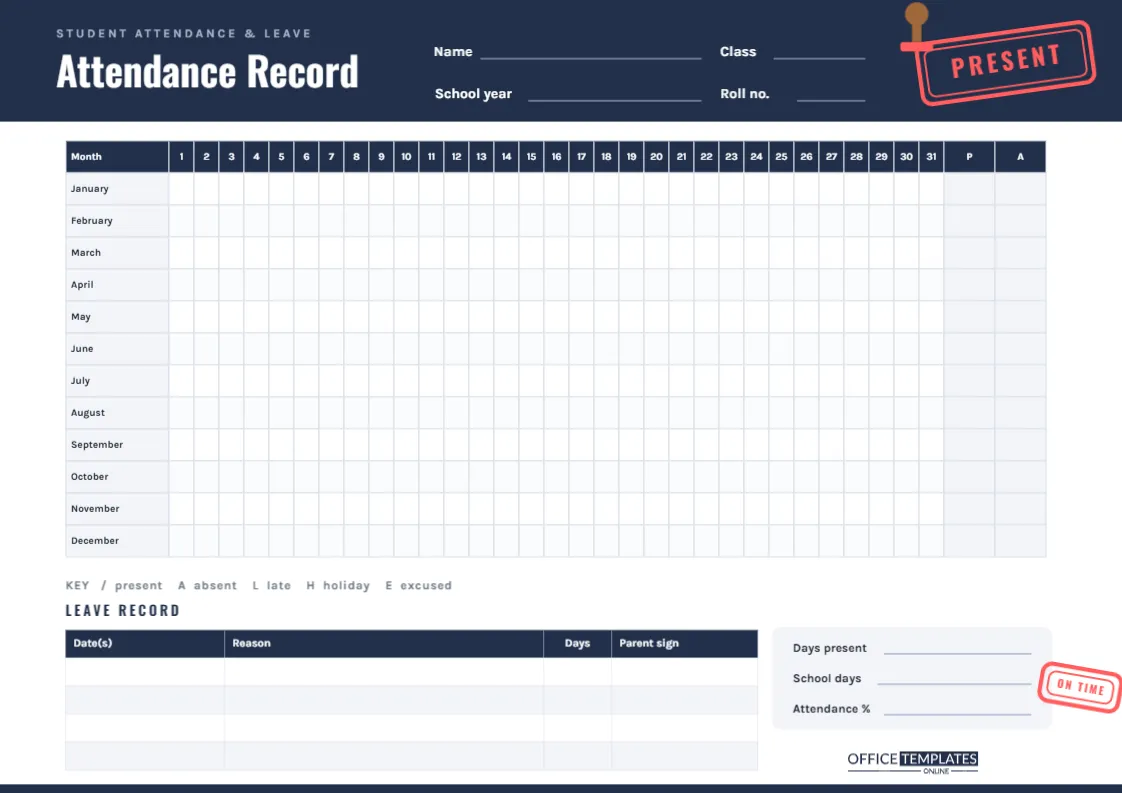Click day 25 column header
The height and width of the screenshot is (793, 1122).
pyautogui.click(x=781, y=157)
